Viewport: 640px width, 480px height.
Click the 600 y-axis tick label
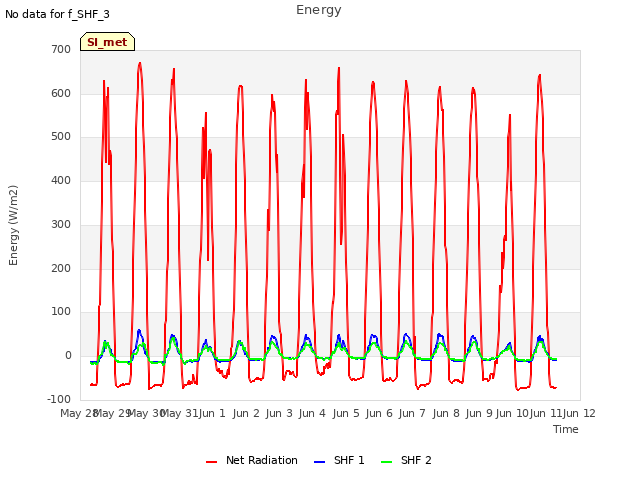(x=61, y=93)
